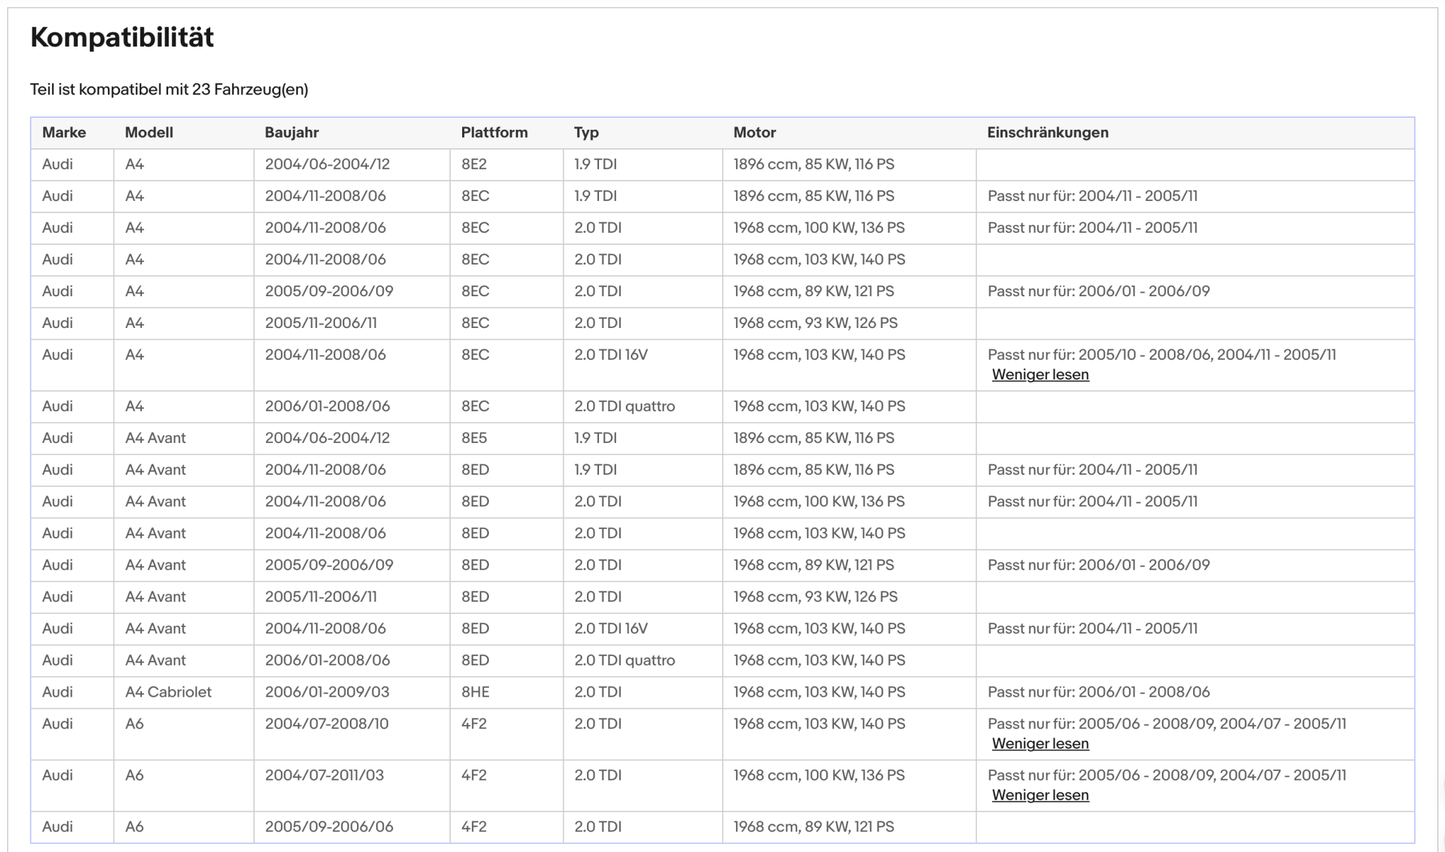Screen dimensions: 1445x852
Task: Select the 'A4 Cabriolet' model cell
Action: (168, 692)
